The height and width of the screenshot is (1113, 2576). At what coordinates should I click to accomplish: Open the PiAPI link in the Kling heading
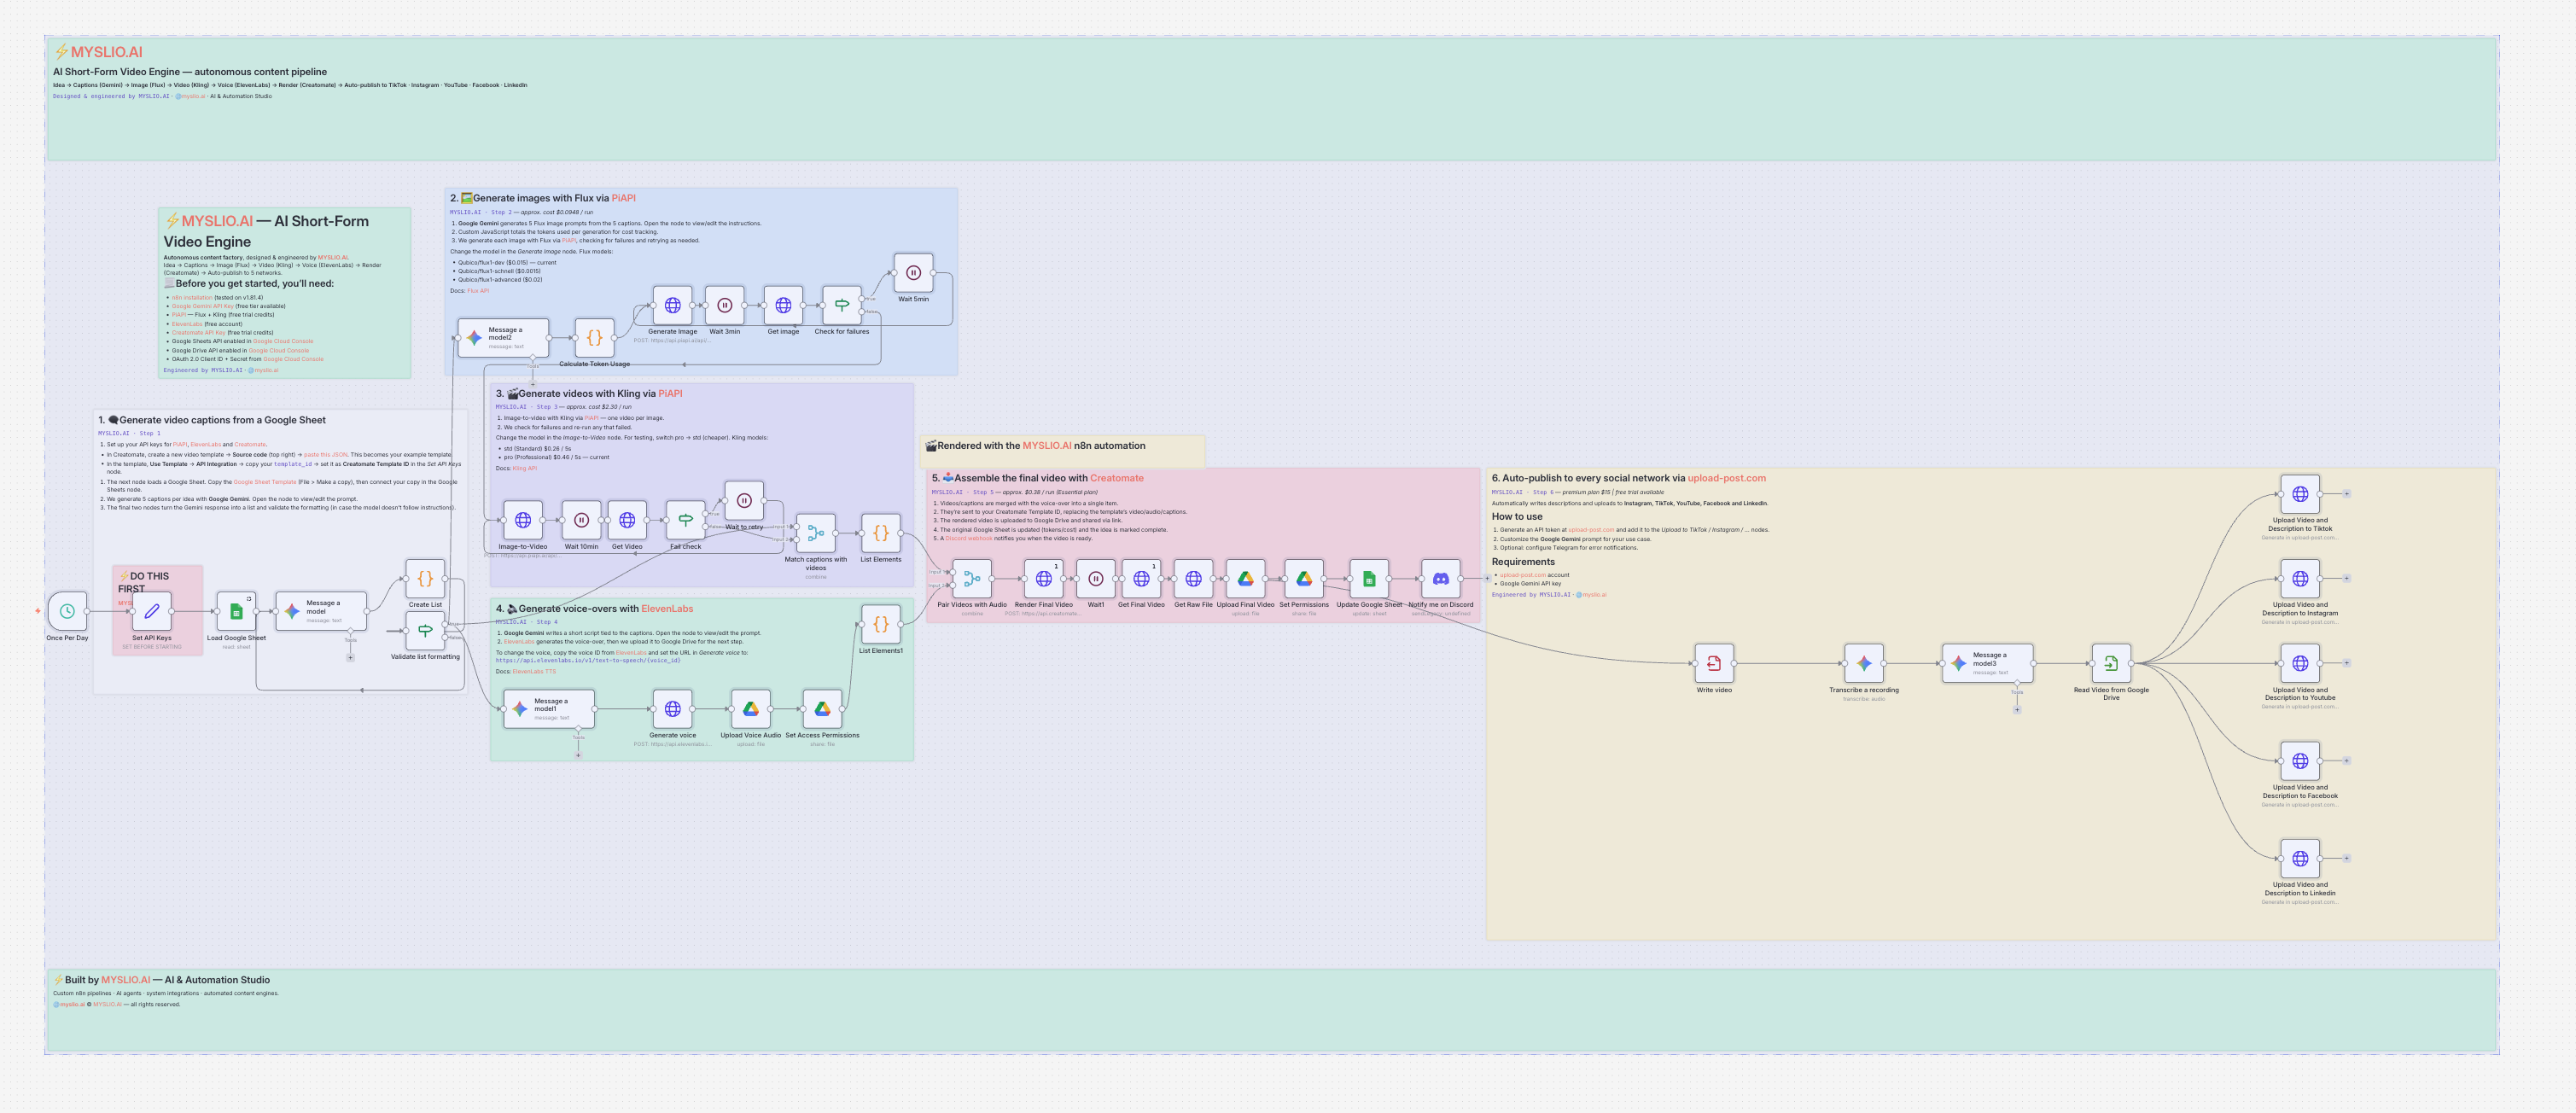pyautogui.click(x=670, y=393)
